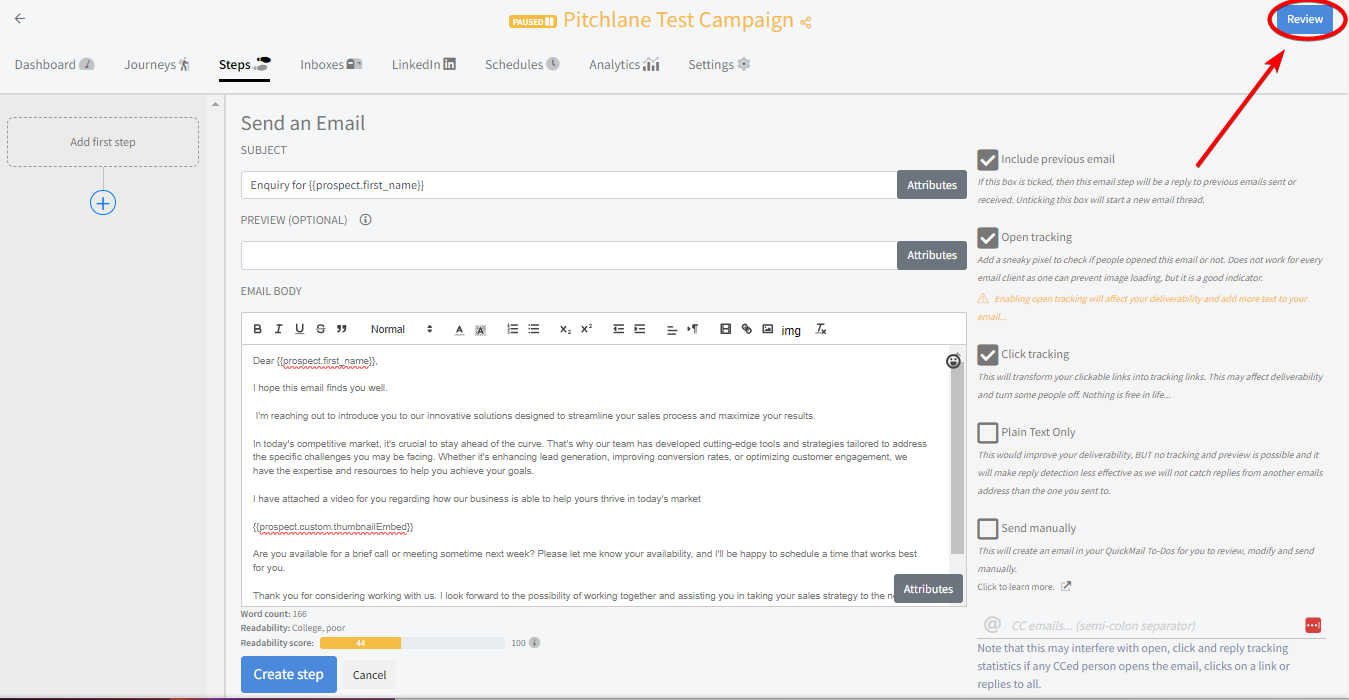Open the Settings tab

click(x=719, y=64)
